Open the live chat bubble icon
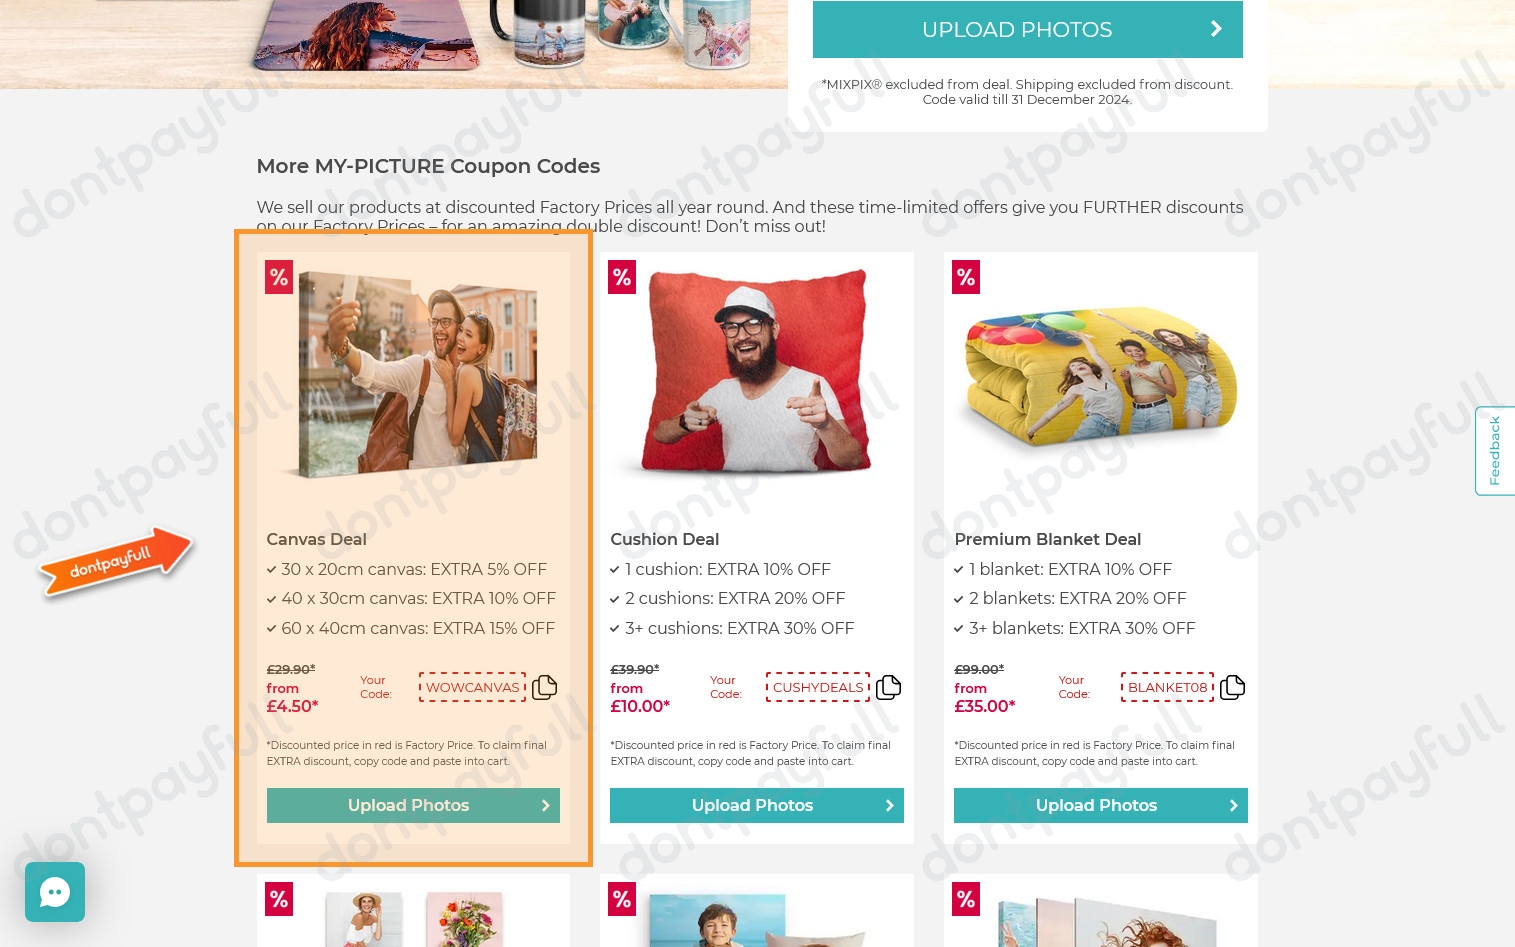 [55, 892]
